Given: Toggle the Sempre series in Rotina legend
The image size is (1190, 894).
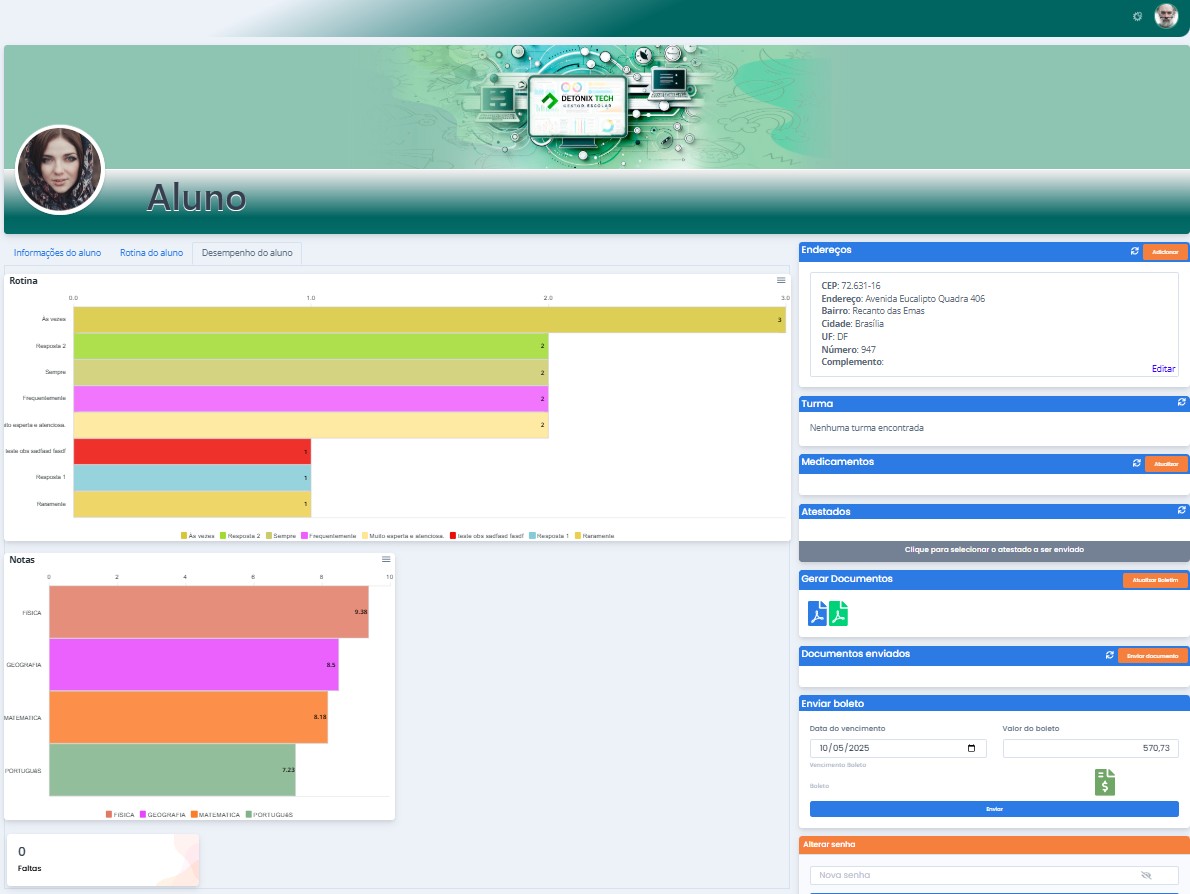Looking at the screenshot, I should [281, 536].
